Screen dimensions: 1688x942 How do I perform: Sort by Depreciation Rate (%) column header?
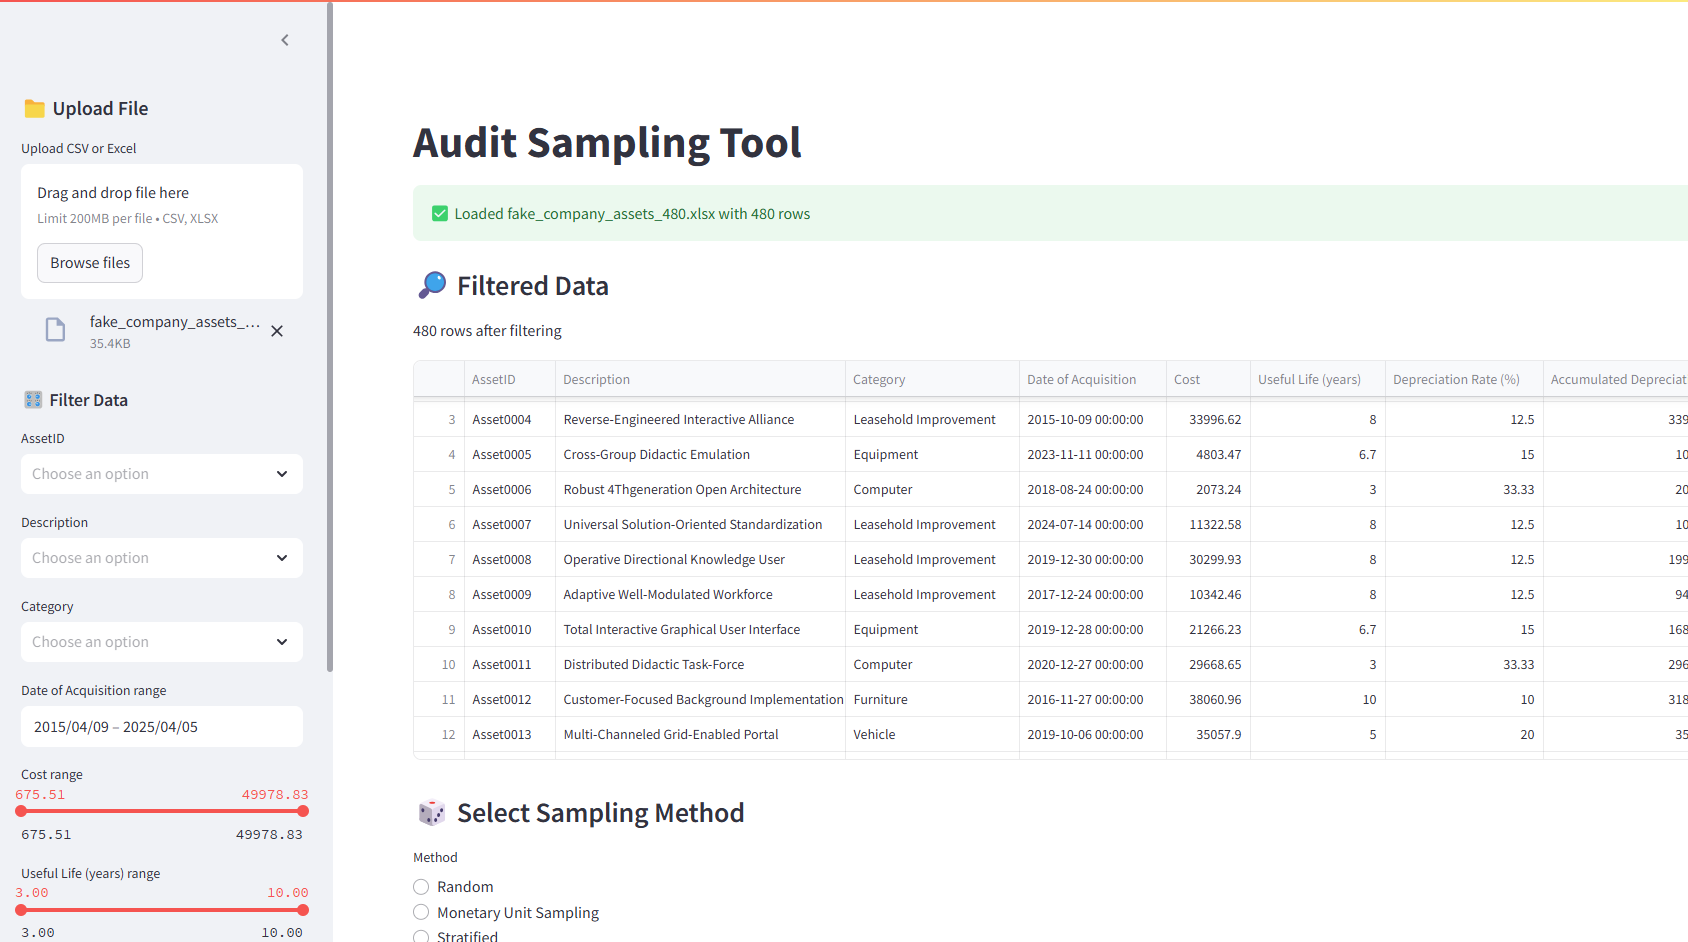(1464, 379)
